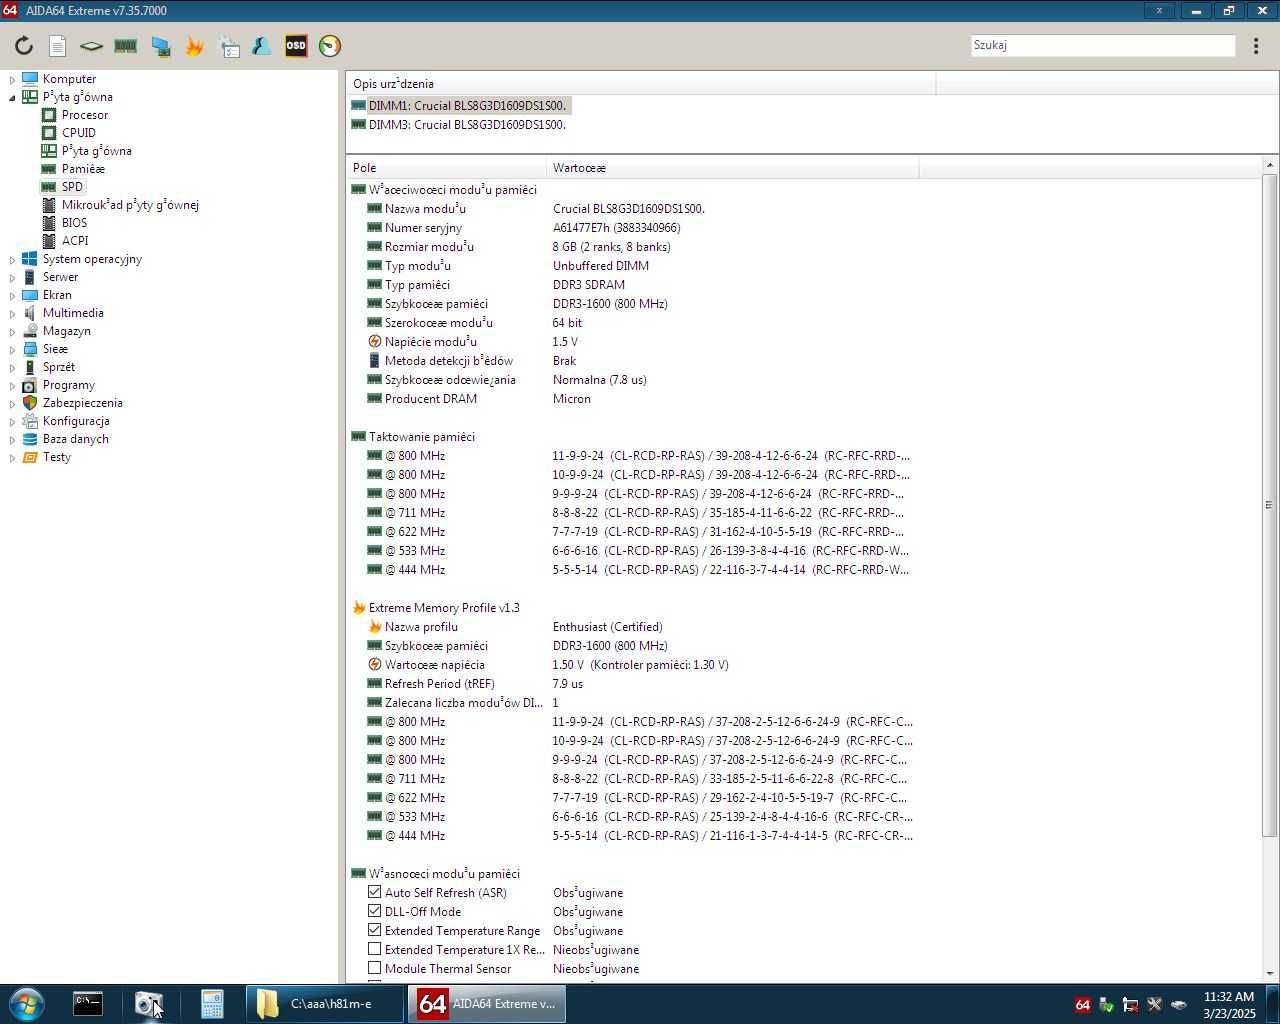Viewport: 1280px width, 1024px height.
Task: Expand the Serwer tree node
Action: pos(12,277)
